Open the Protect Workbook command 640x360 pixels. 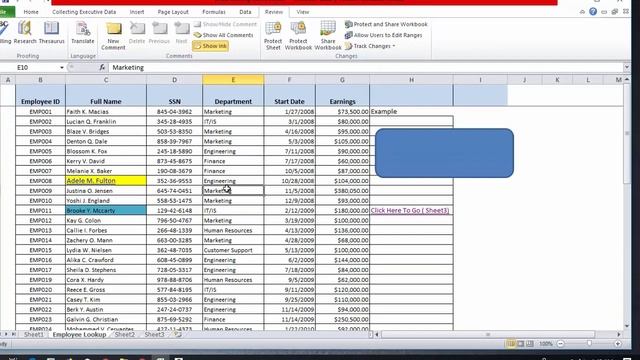[298, 36]
